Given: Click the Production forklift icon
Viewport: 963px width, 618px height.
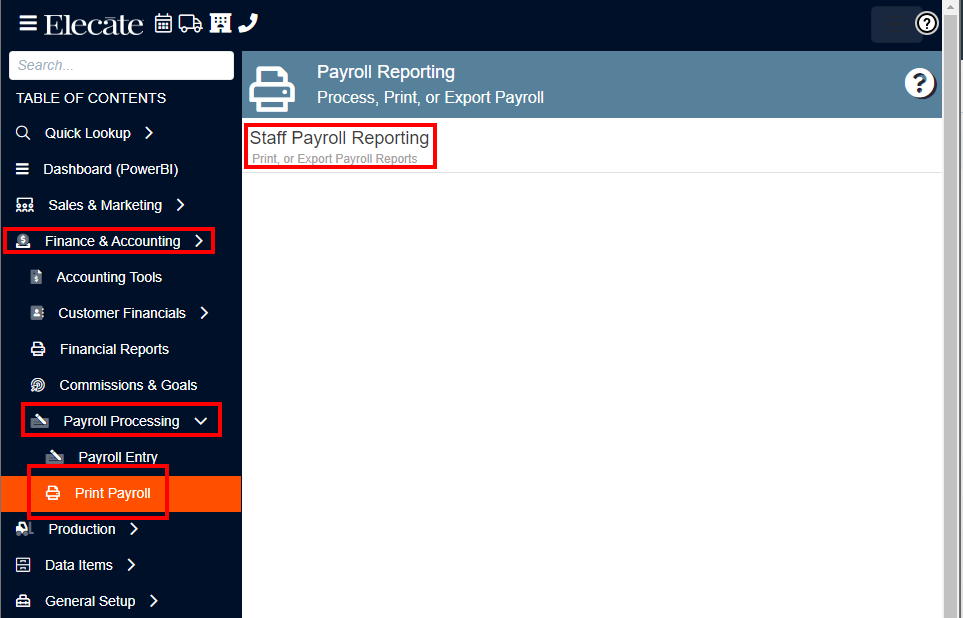Looking at the screenshot, I should pos(25,529).
